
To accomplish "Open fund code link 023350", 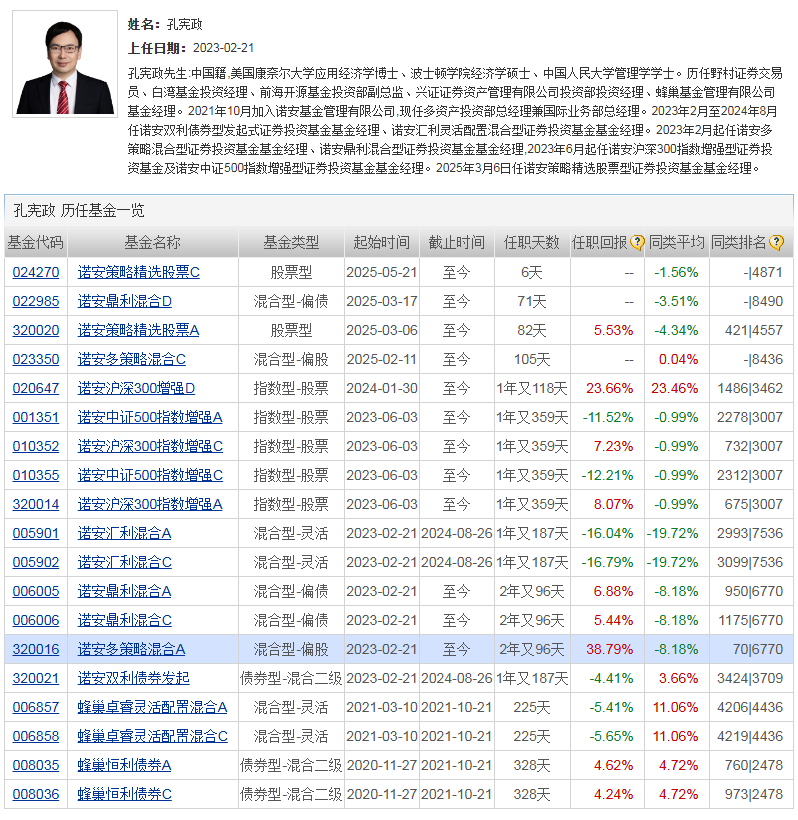I will click(36, 360).
